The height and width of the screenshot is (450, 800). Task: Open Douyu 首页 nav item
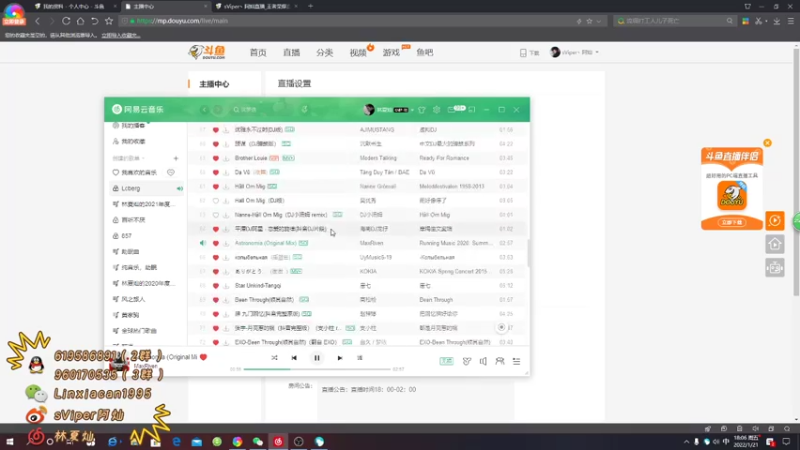pyautogui.click(x=258, y=53)
